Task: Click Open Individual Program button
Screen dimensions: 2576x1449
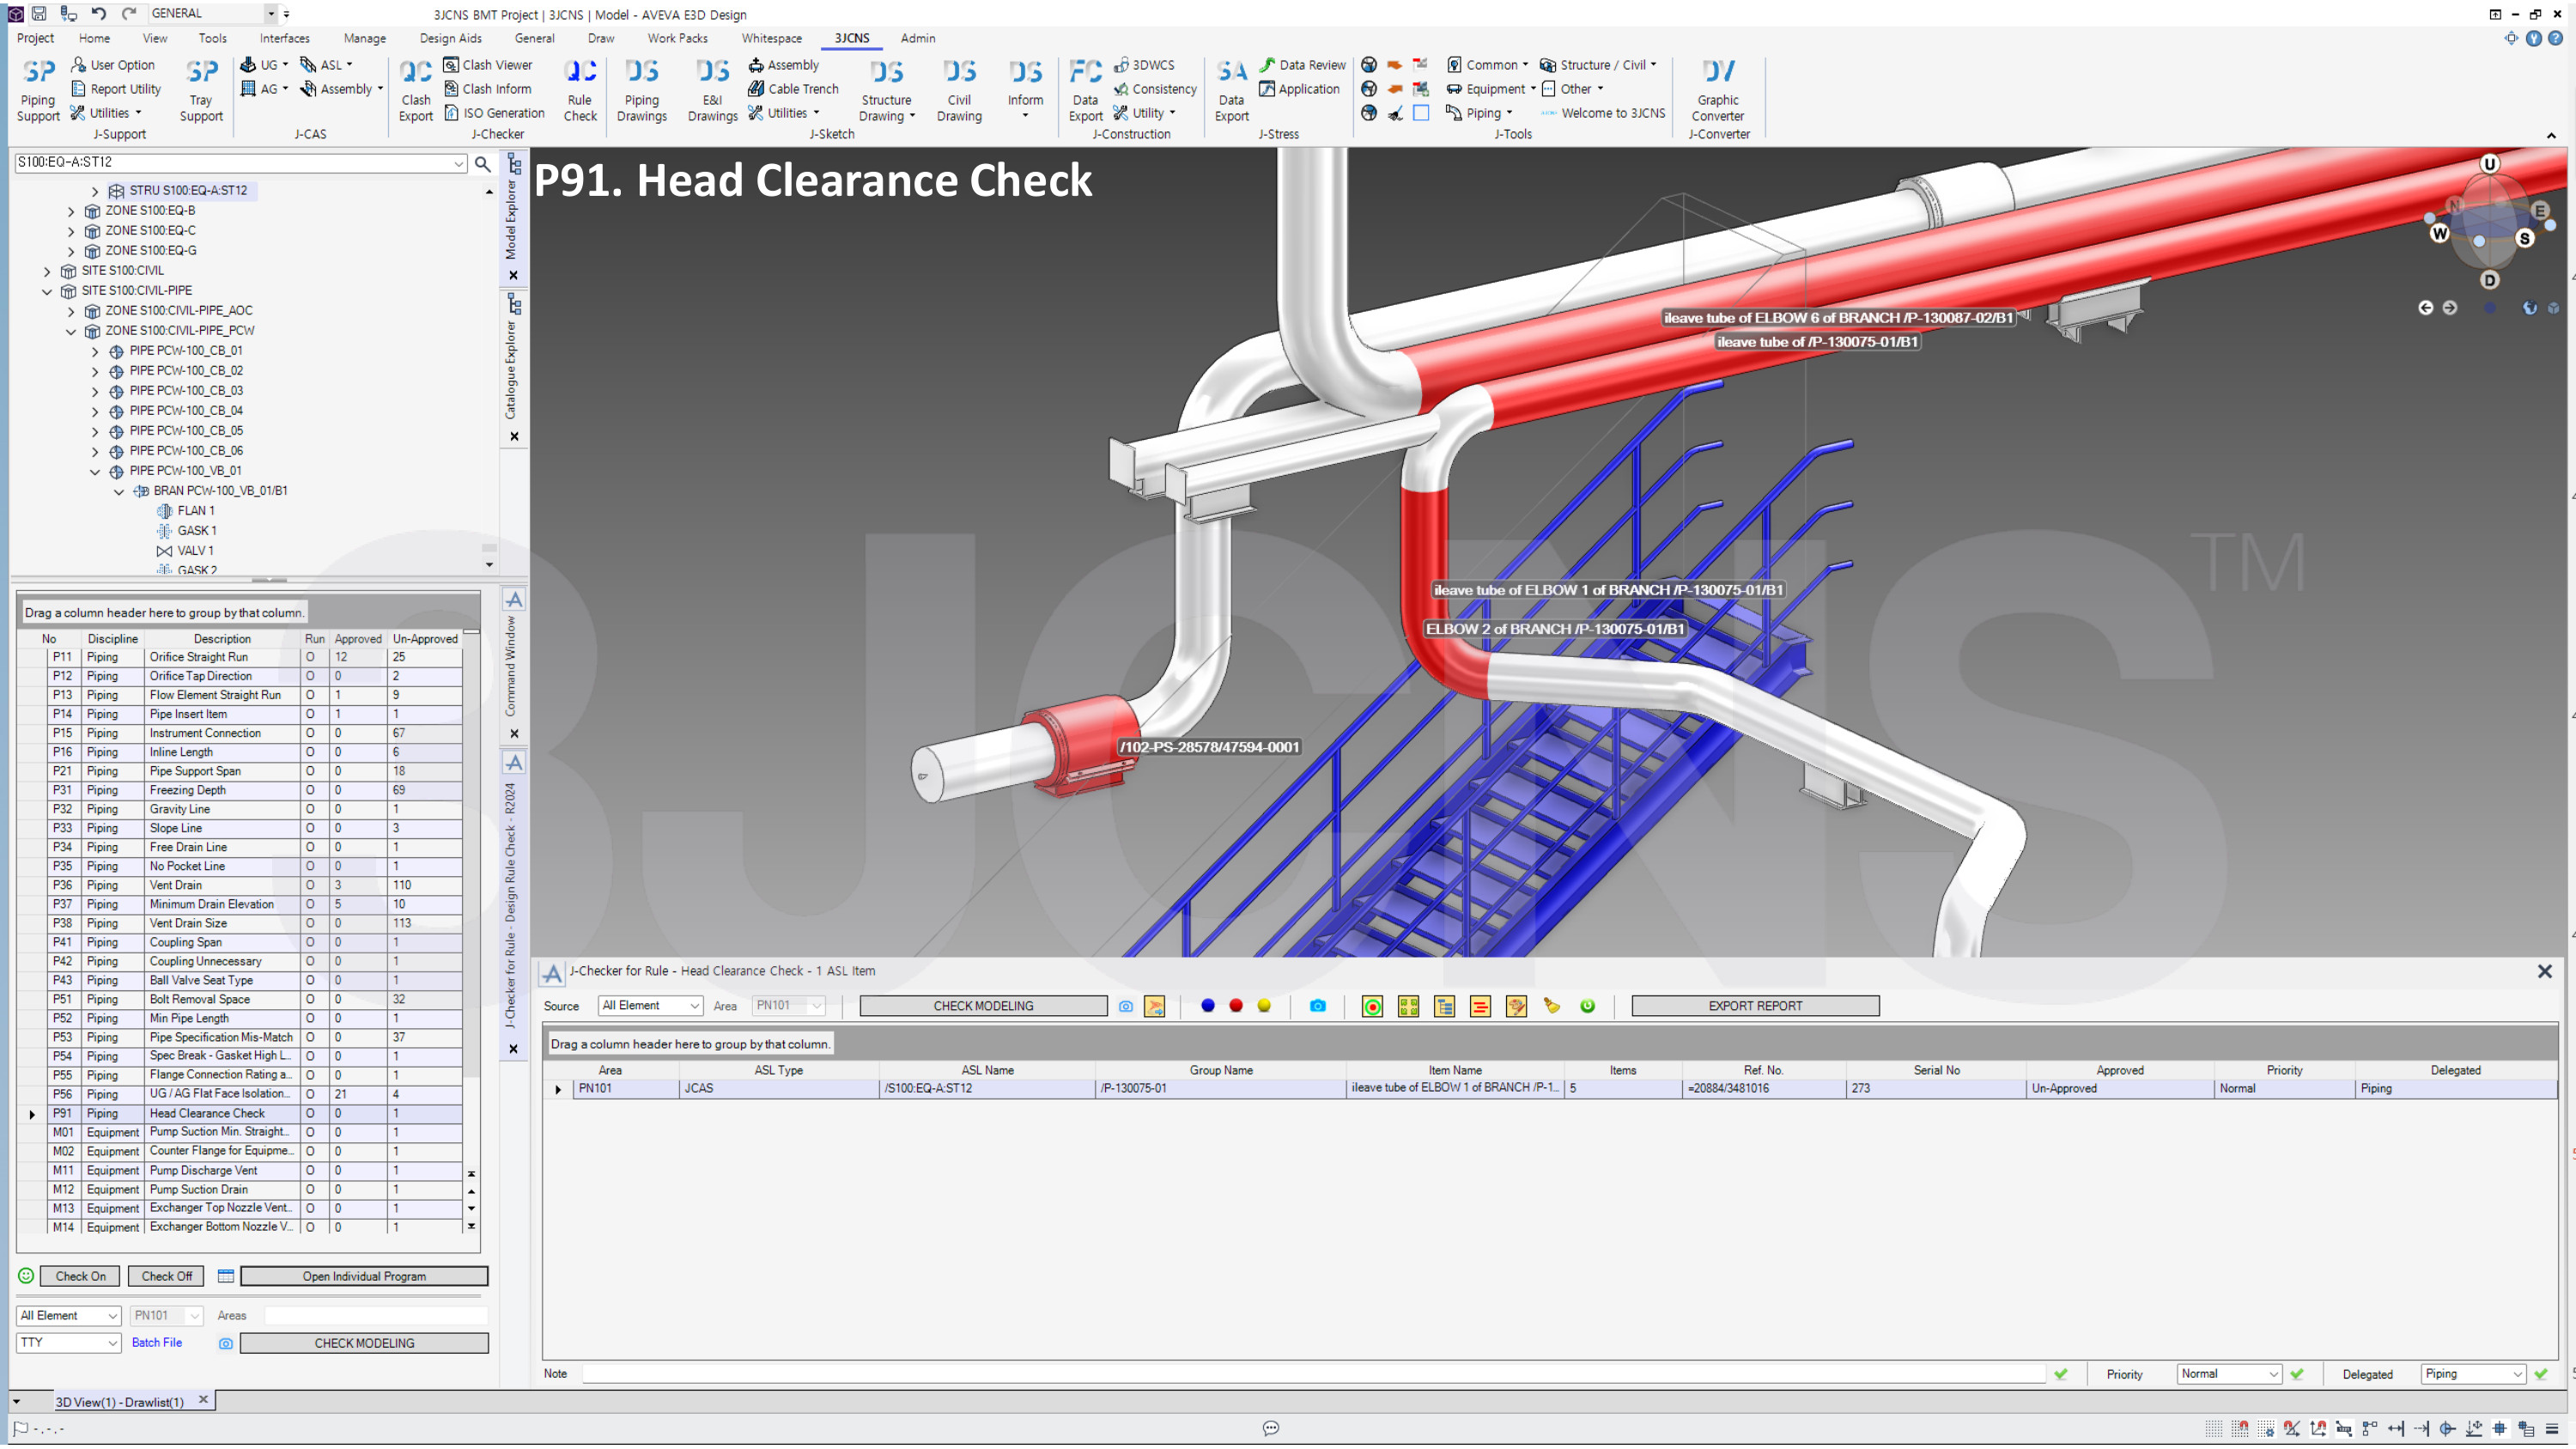Action: (x=364, y=1277)
